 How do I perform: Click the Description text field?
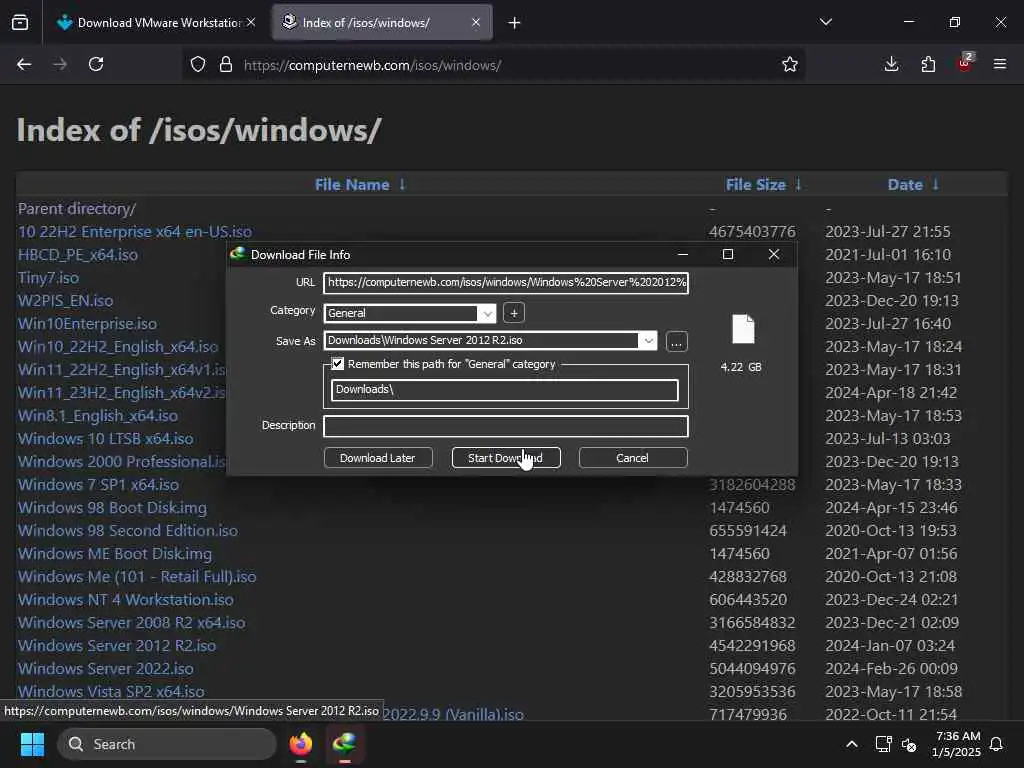click(x=506, y=426)
